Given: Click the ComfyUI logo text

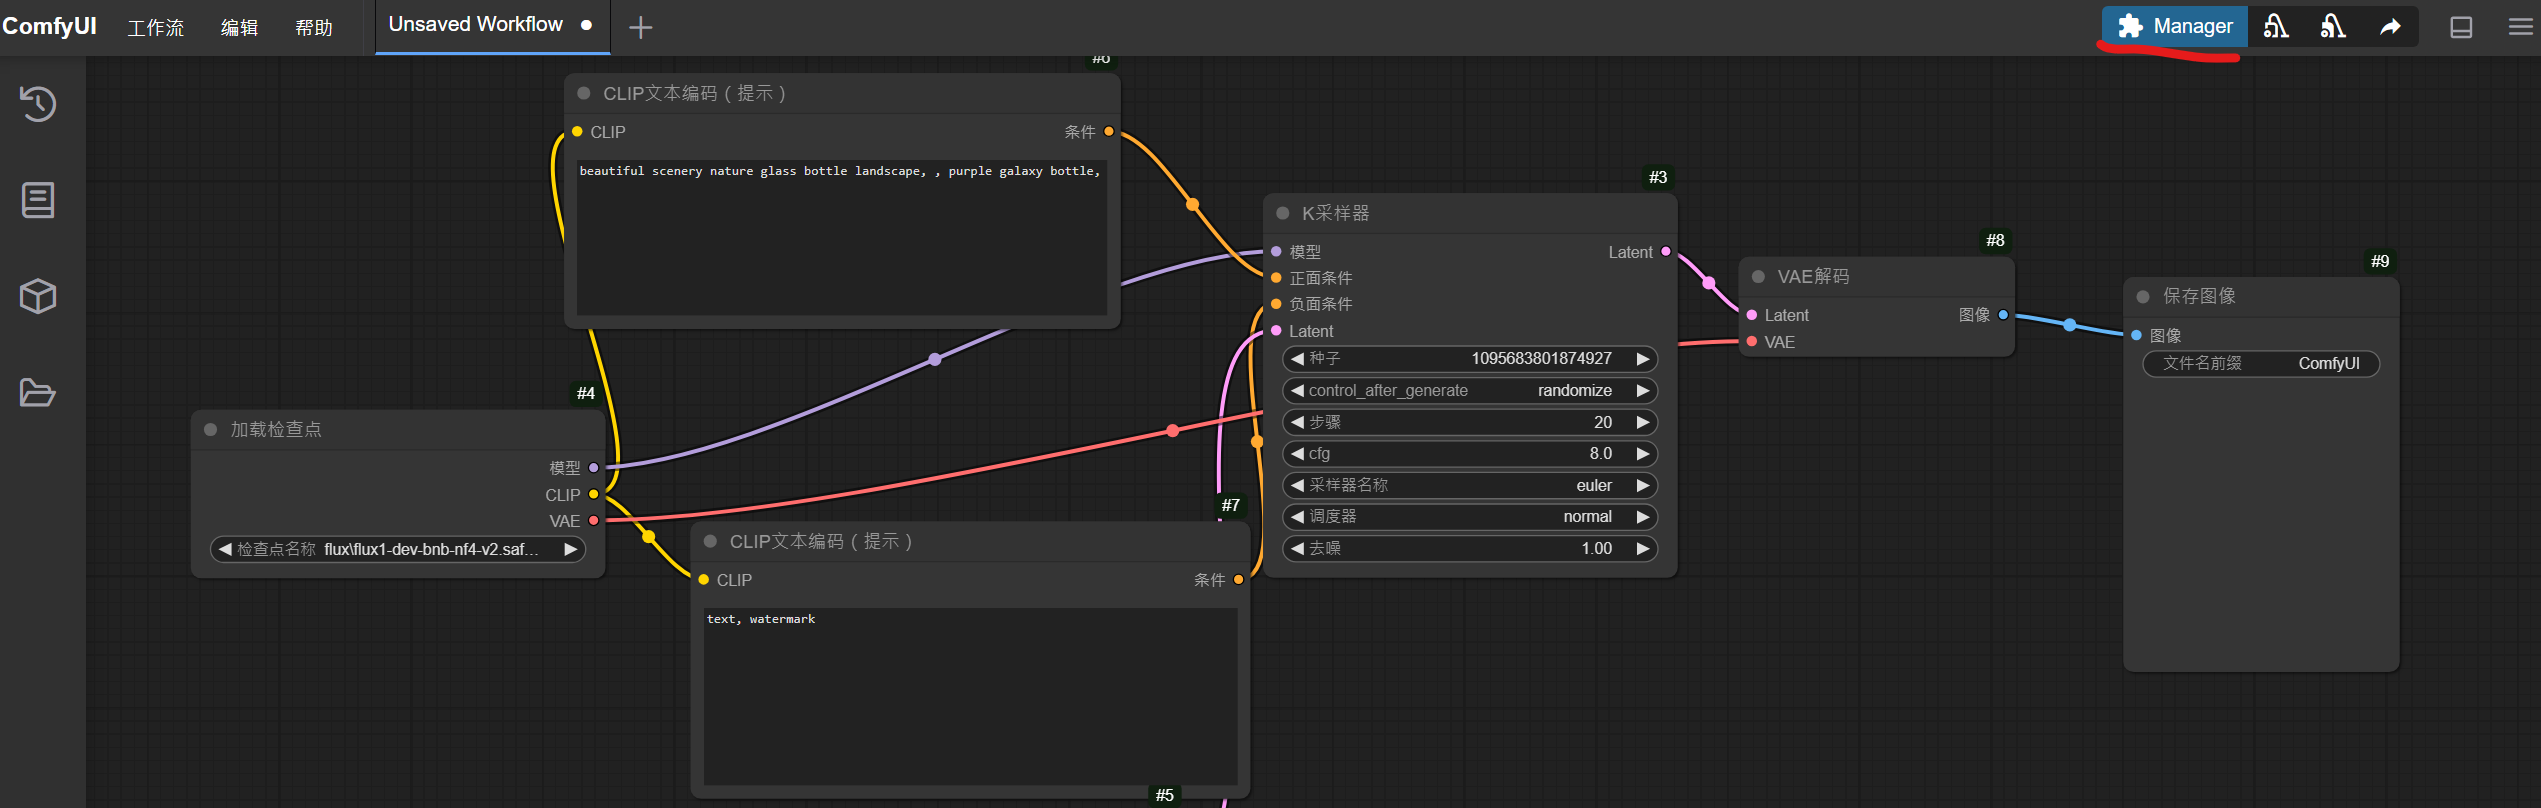Looking at the screenshot, I should point(49,26).
